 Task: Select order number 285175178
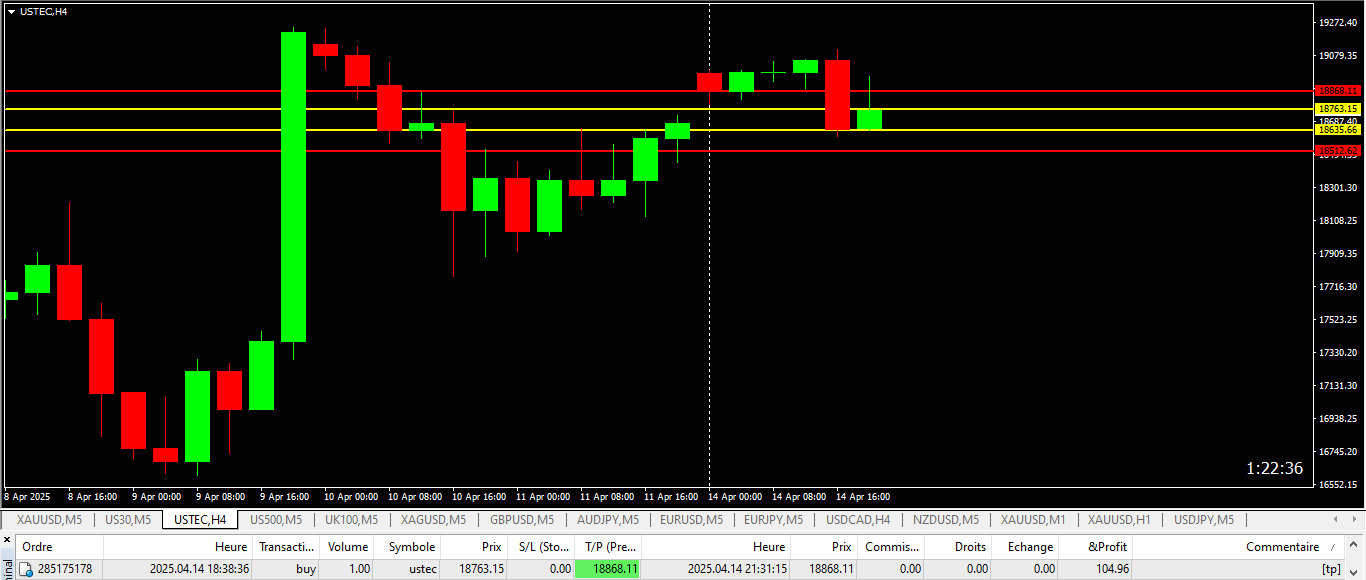pyautogui.click(x=65, y=569)
